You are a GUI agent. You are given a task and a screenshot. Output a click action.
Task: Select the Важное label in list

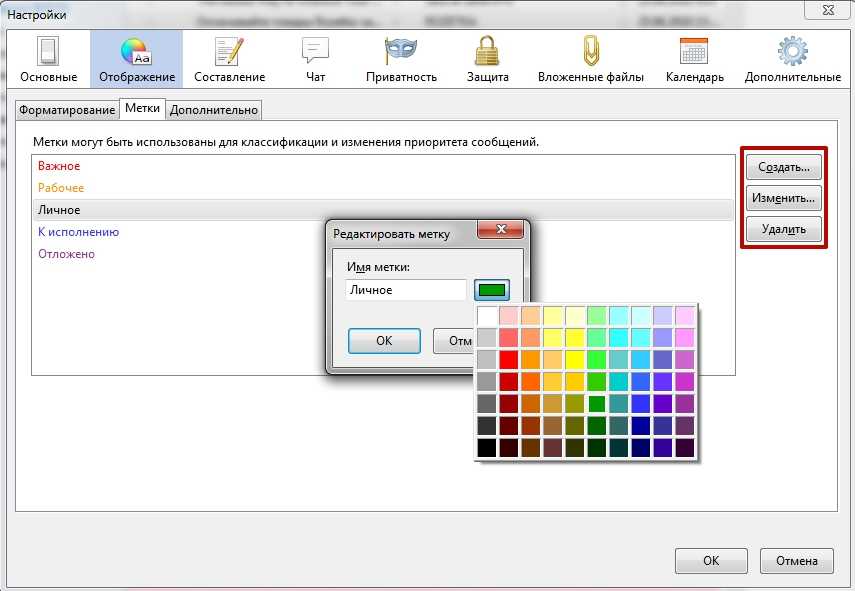pyautogui.click(x=59, y=166)
